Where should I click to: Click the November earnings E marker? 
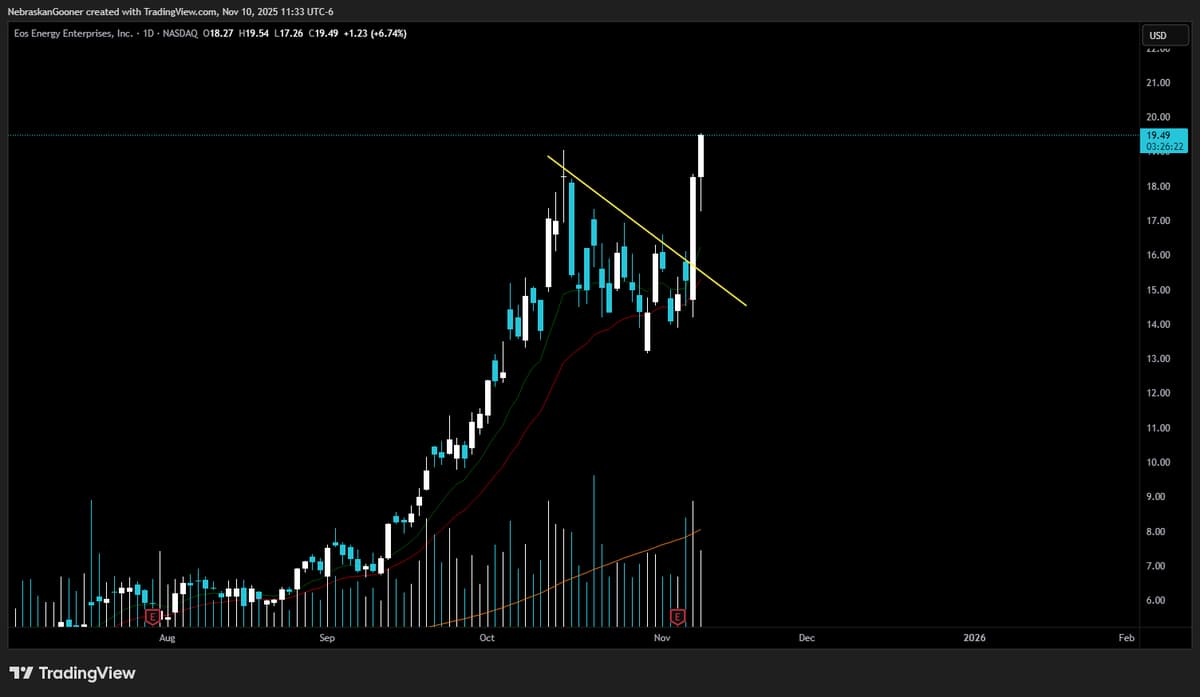coord(678,616)
